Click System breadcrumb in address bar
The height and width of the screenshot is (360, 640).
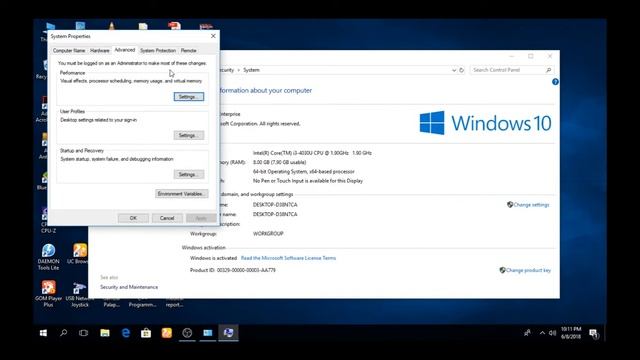coord(251,70)
